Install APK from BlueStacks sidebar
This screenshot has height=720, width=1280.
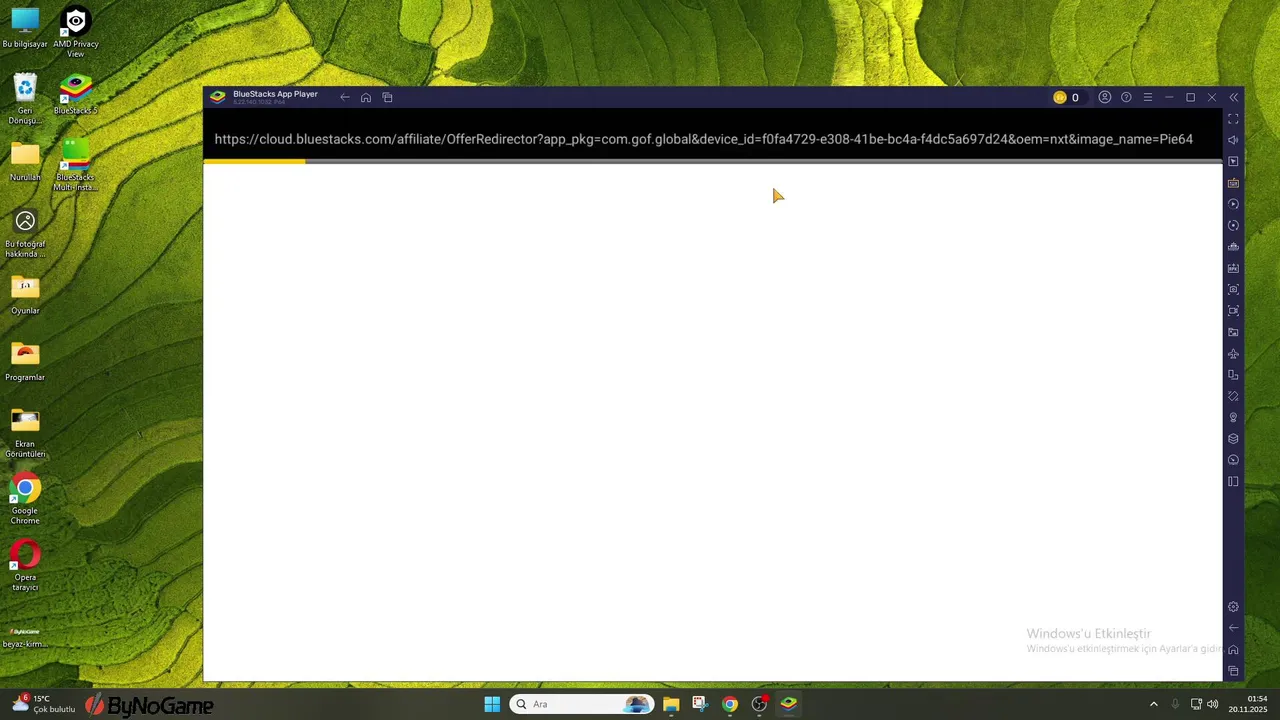(x=1233, y=268)
